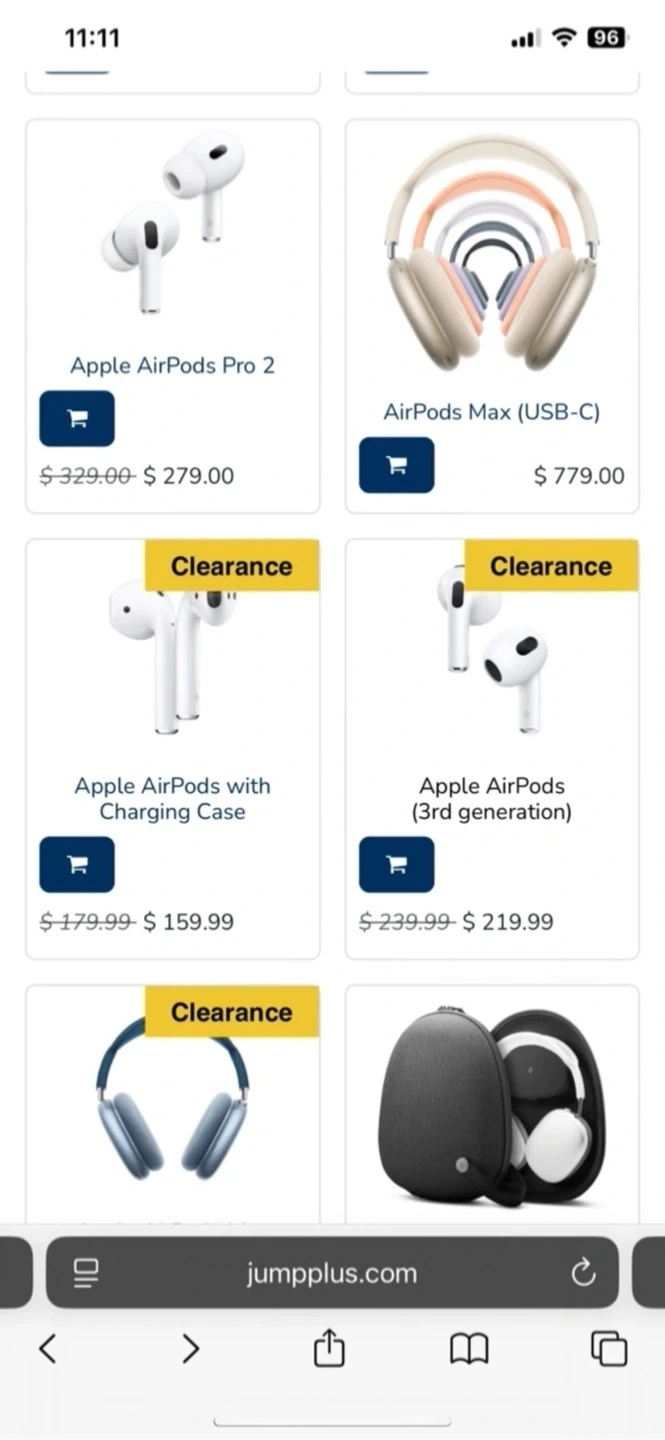Open Safari page settings reader icon

click(x=87, y=1273)
